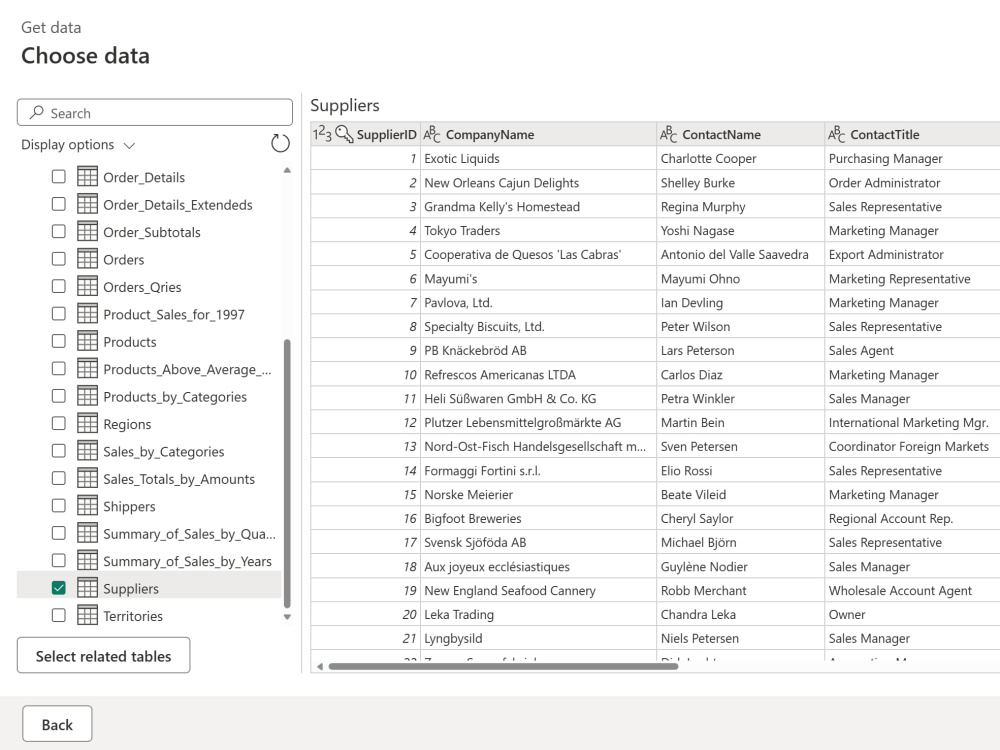The image size is (1000, 750).
Task: Click the ABC type icon of ContactTitle column
Action: (837, 134)
